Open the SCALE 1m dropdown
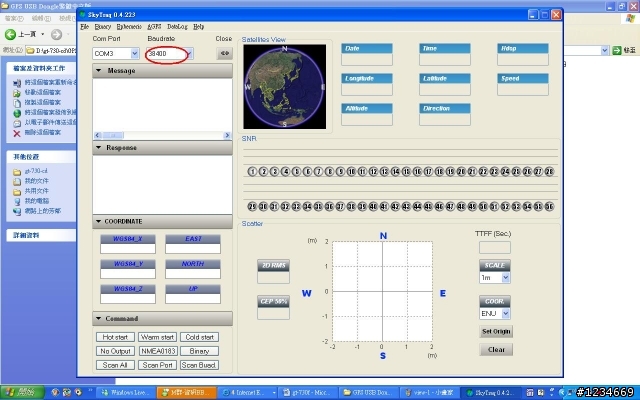Screen dimensions: 640x400 (x=505, y=278)
